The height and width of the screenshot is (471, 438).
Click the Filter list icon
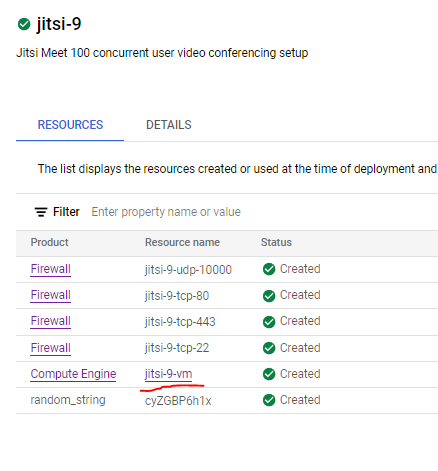tap(41, 212)
